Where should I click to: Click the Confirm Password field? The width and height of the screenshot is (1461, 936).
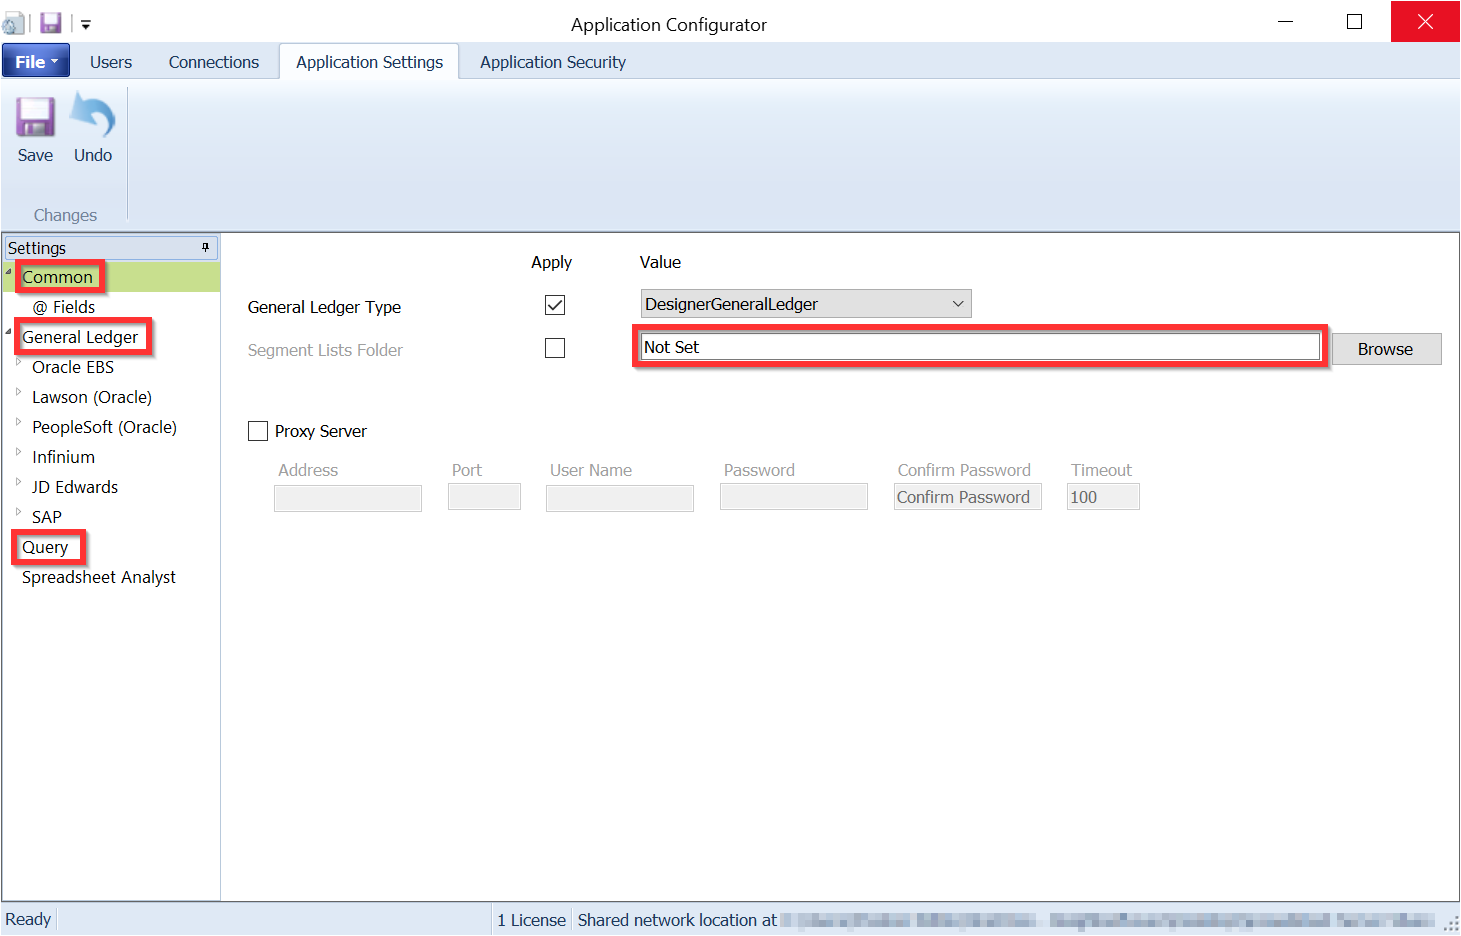tap(968, 497)
